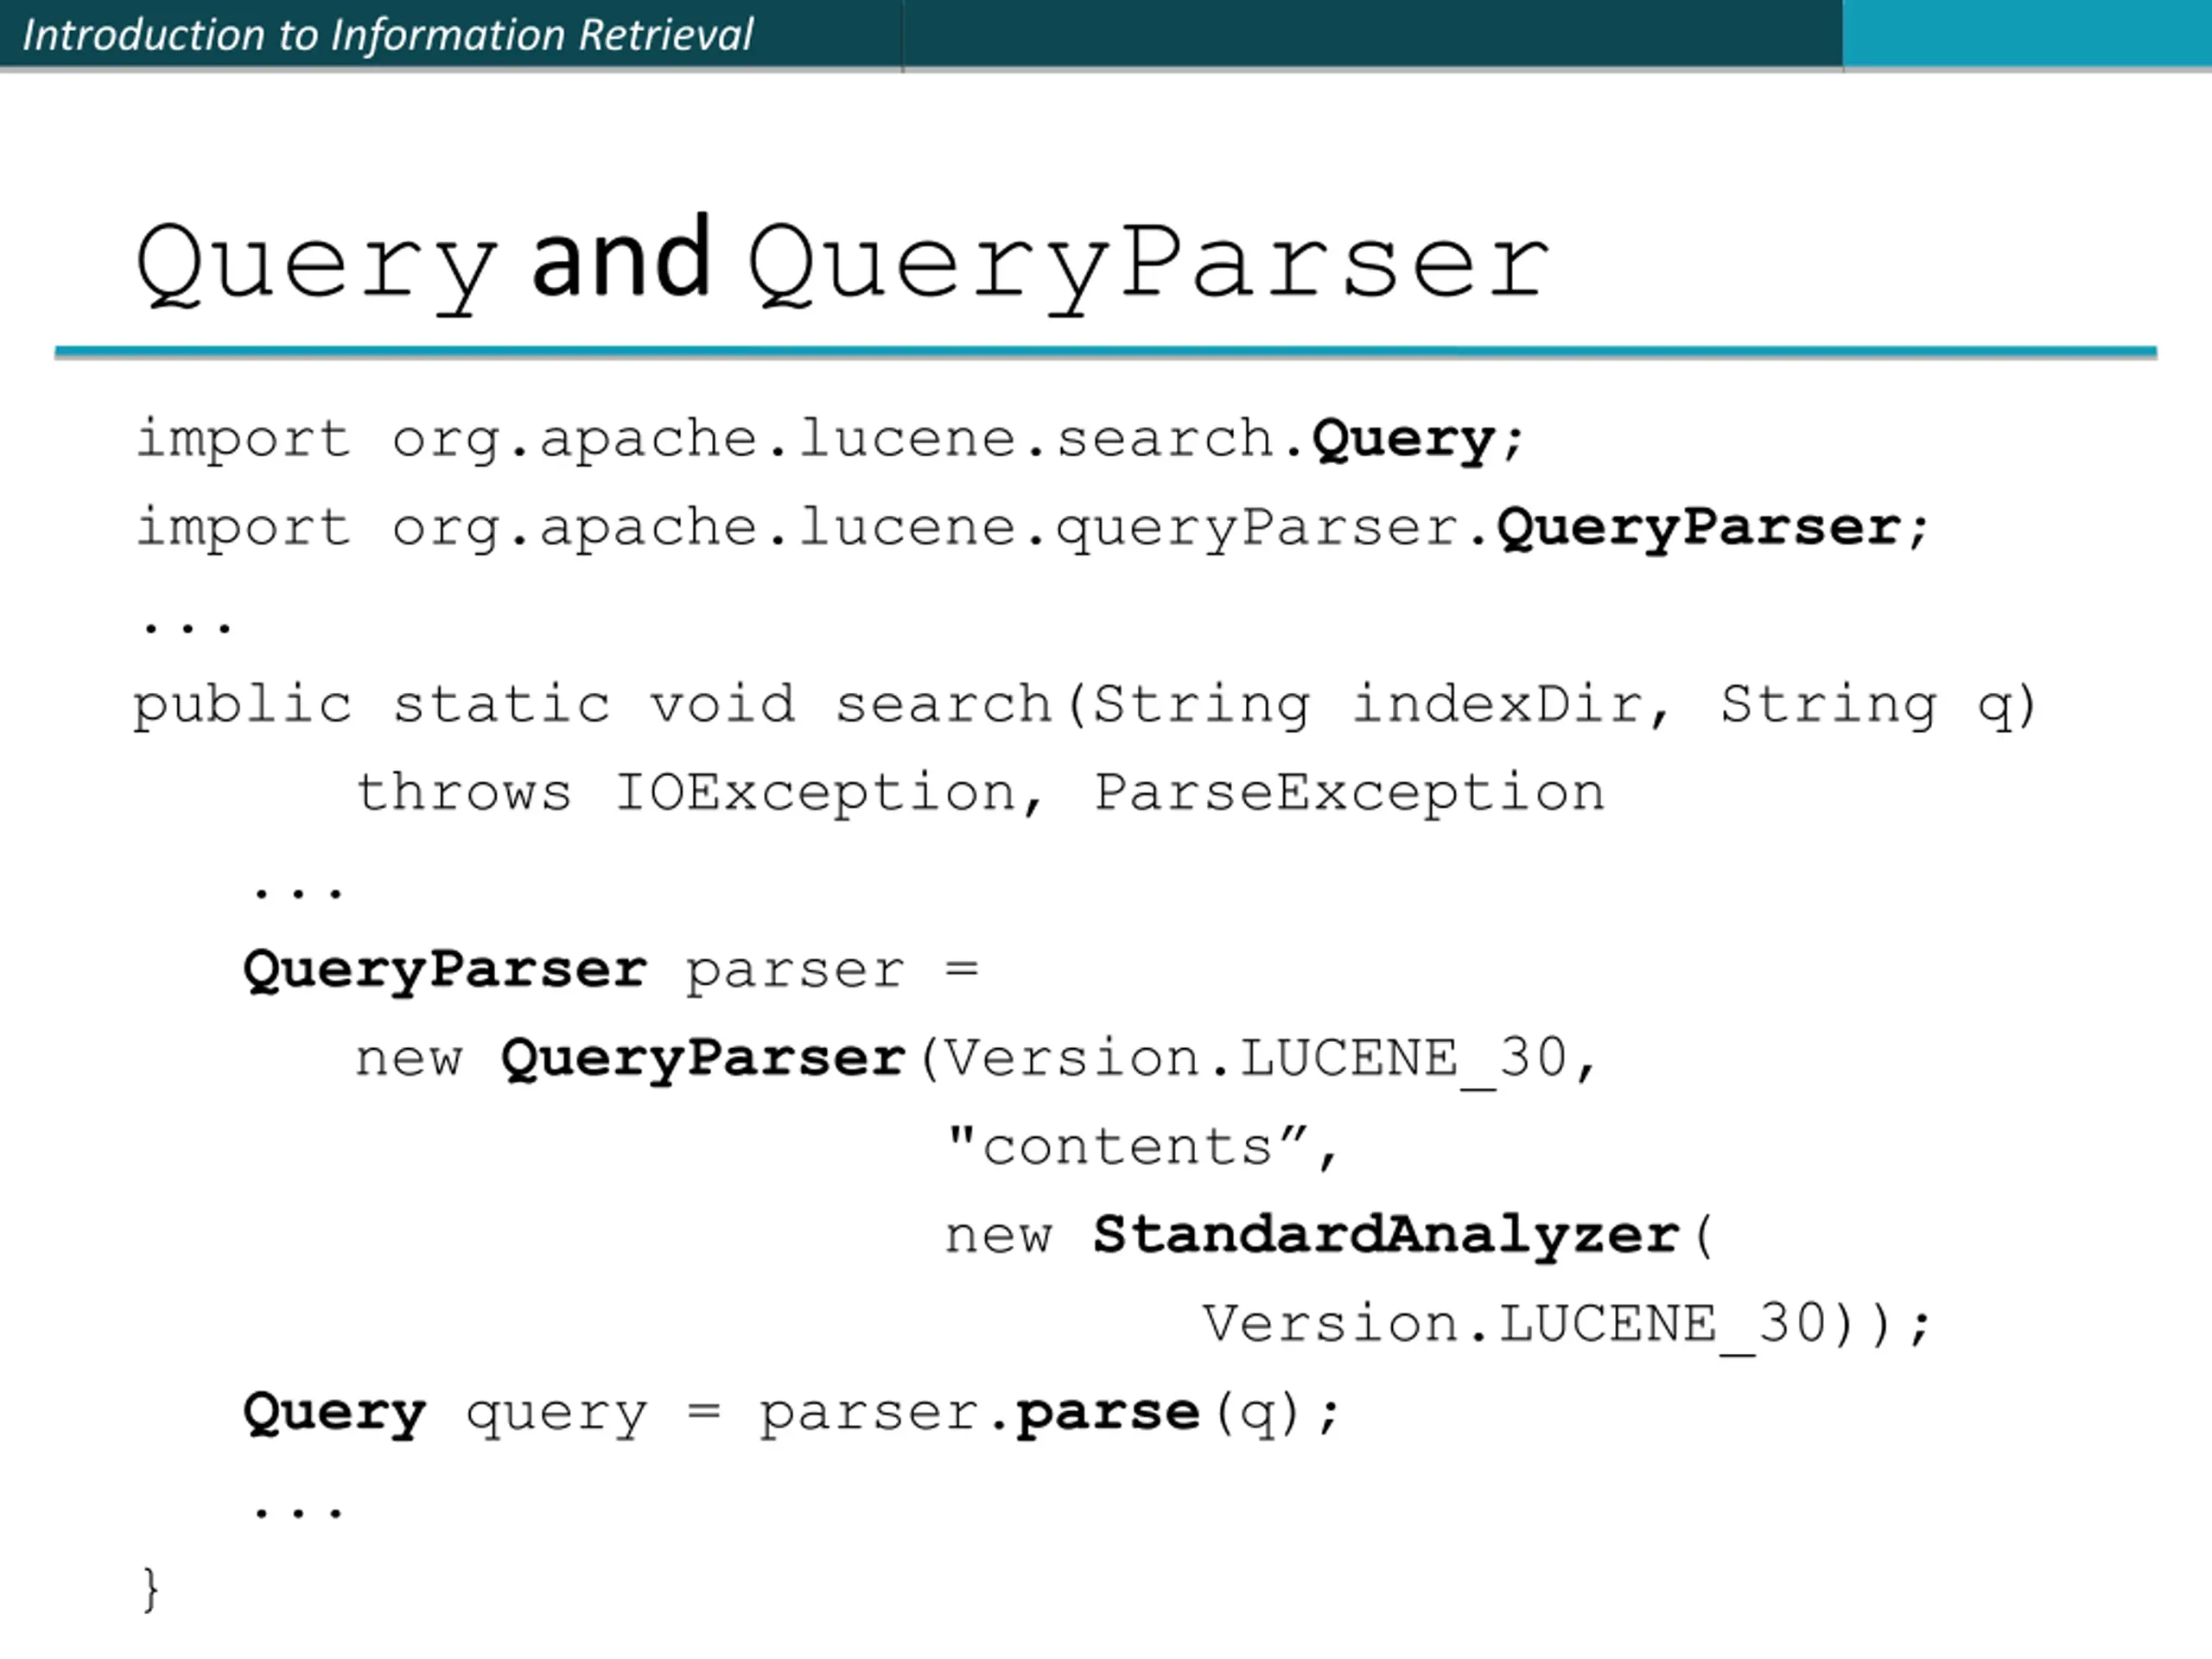
Task: Click the line 'QueryParser parser ='
Action: click(x=611, y=971)
